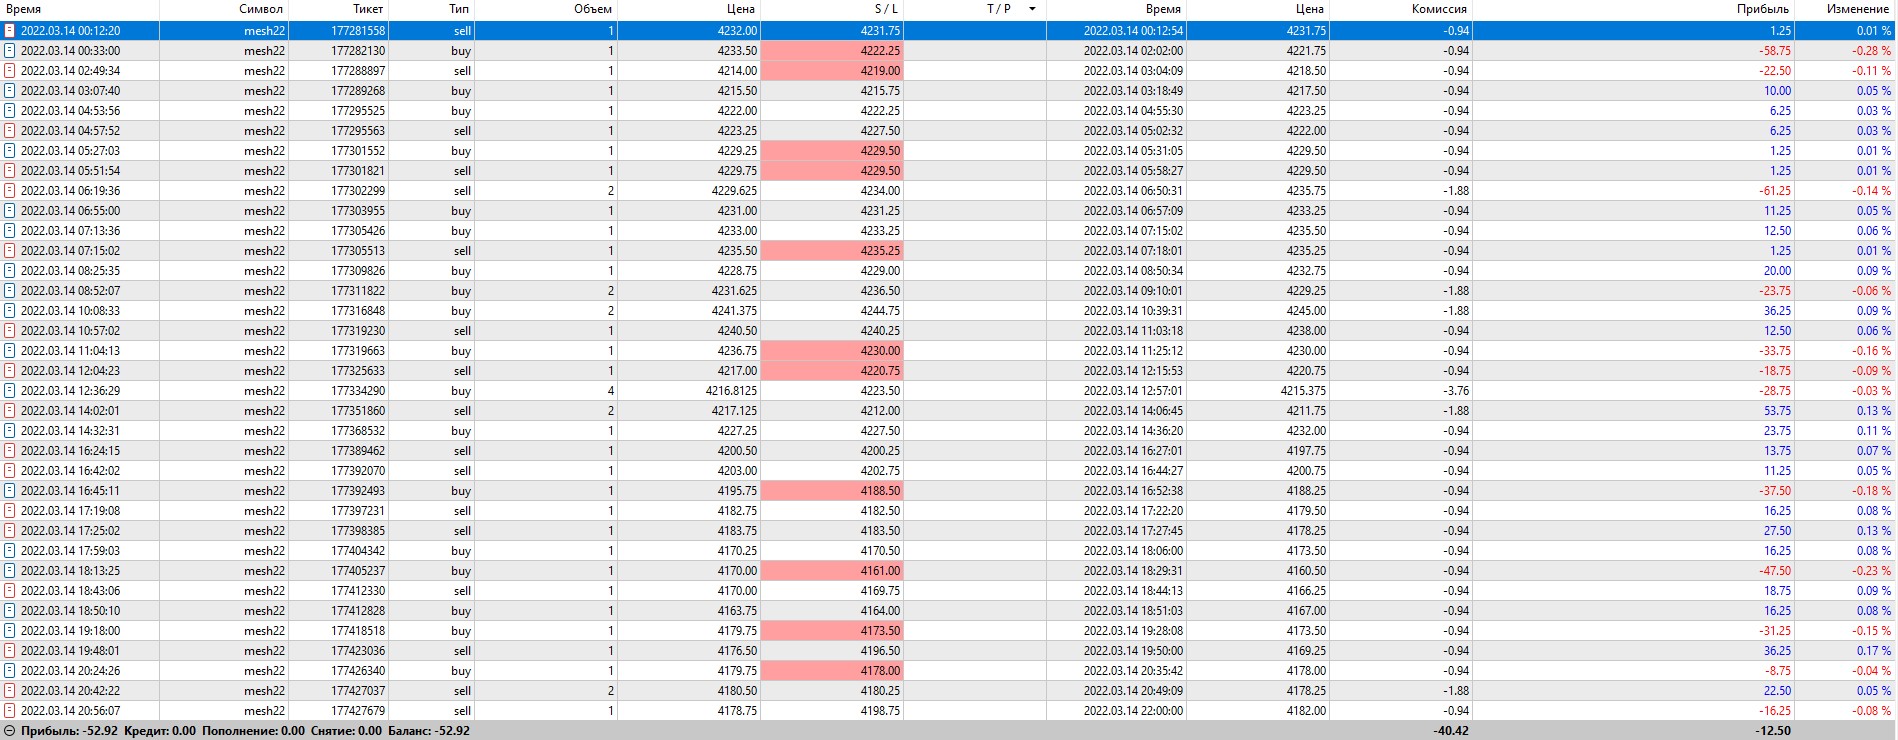The width and height of the screenshot is (1898, 740).
Task: Select the icon for the 12:36:29 buy trade
Action: coord(10,391)
